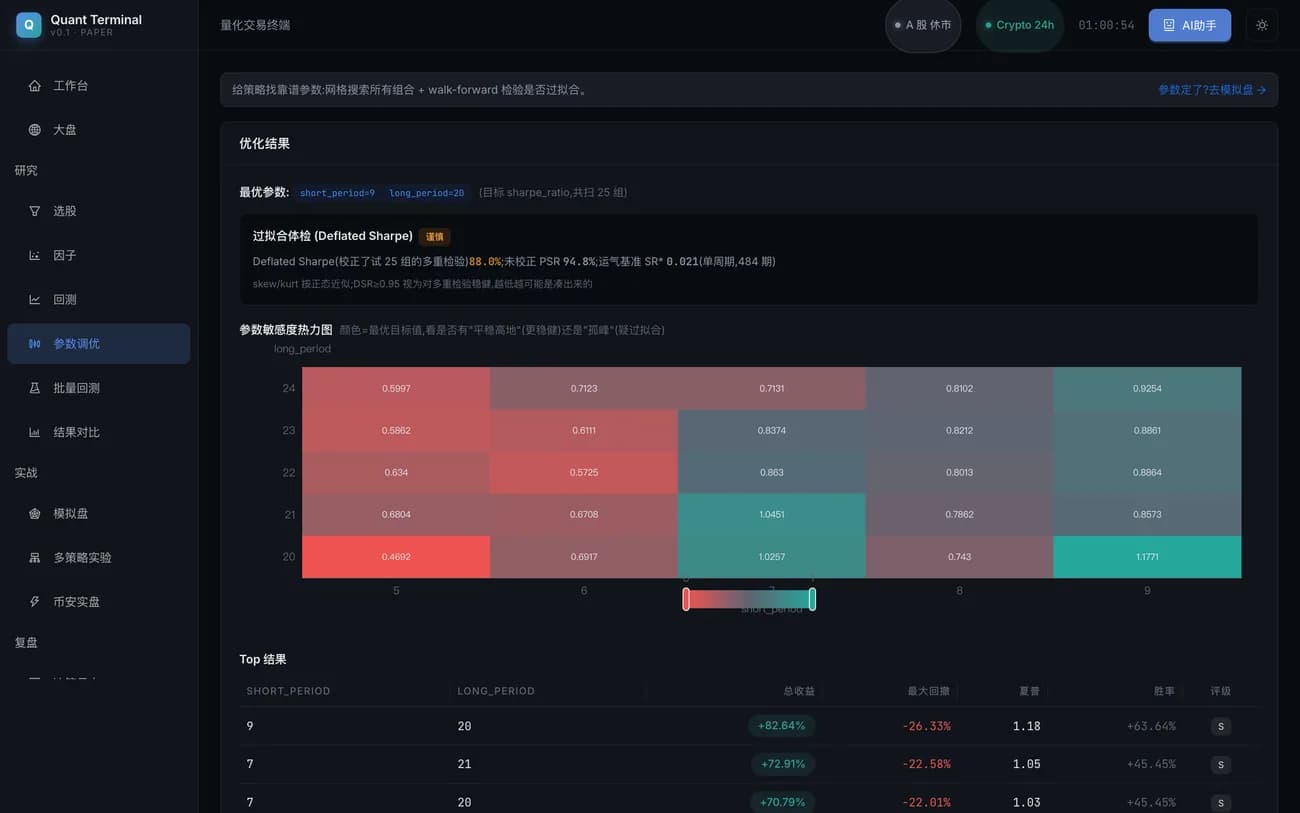This screenshot has width=1300, height=813.
Task: Follow 参数定了?去模拟盘 link
Action: pyautogui.click(x=1212, y=90)
